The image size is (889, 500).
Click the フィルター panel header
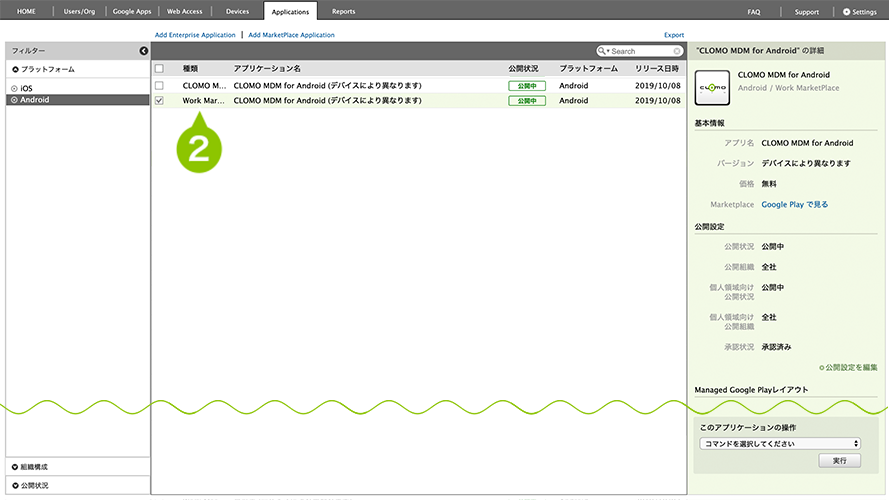(x=78, y=51)
